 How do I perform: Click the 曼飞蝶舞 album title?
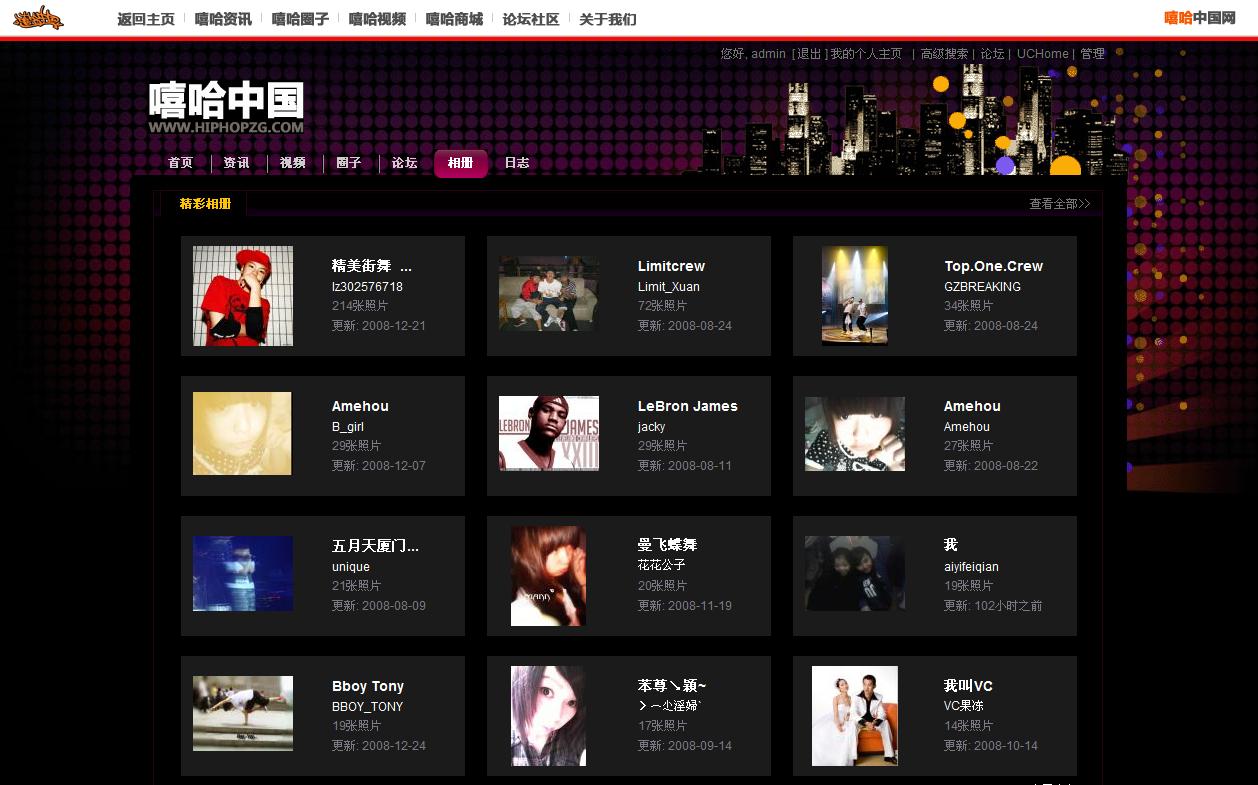click(667, 545)
